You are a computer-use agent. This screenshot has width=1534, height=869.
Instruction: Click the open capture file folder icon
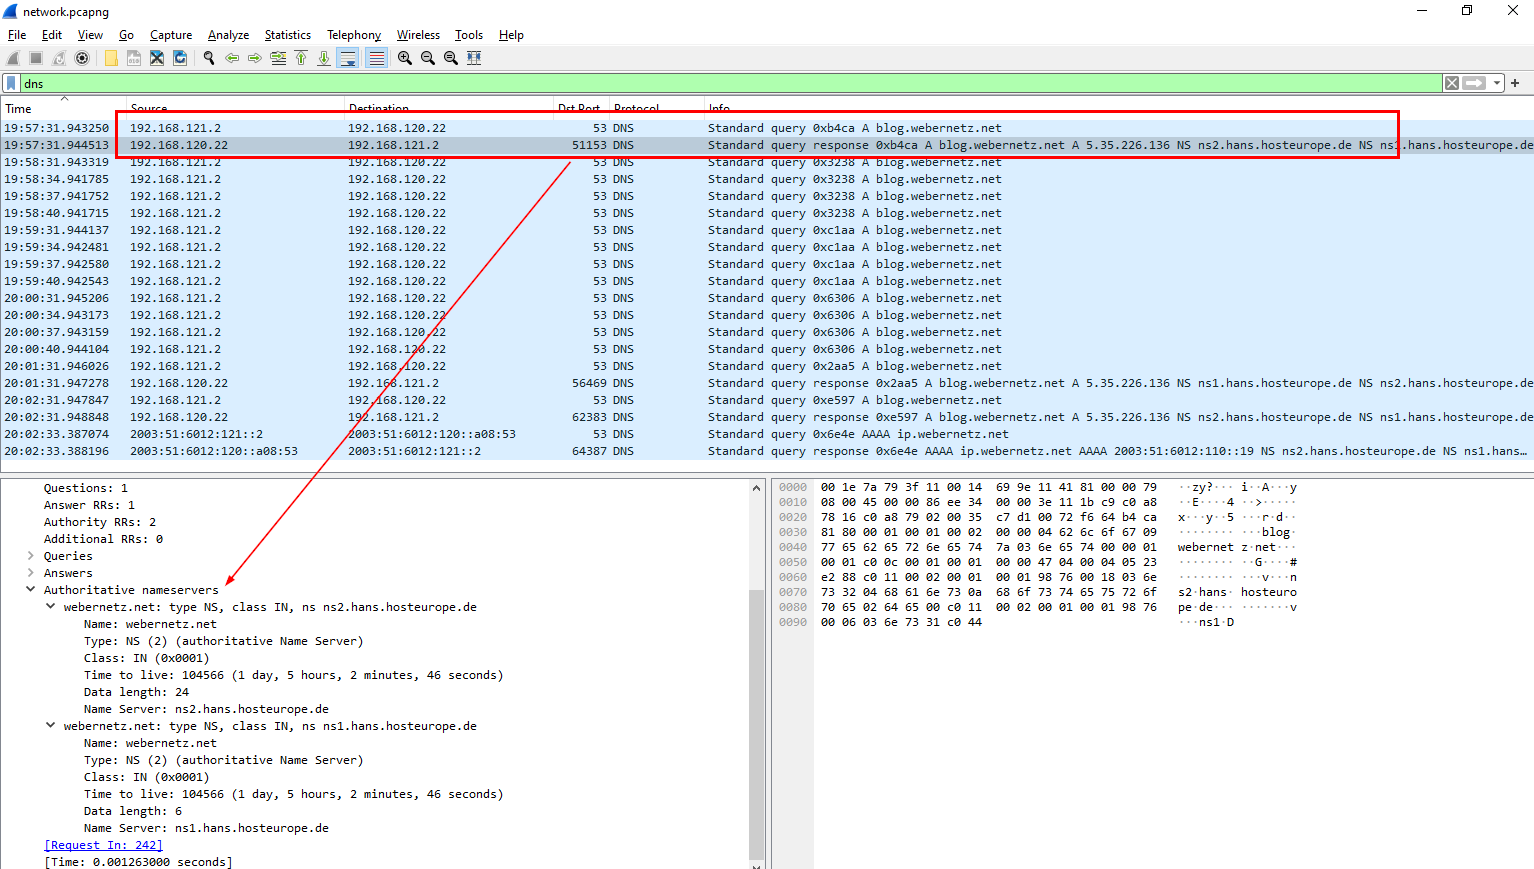tap(111, 58)
